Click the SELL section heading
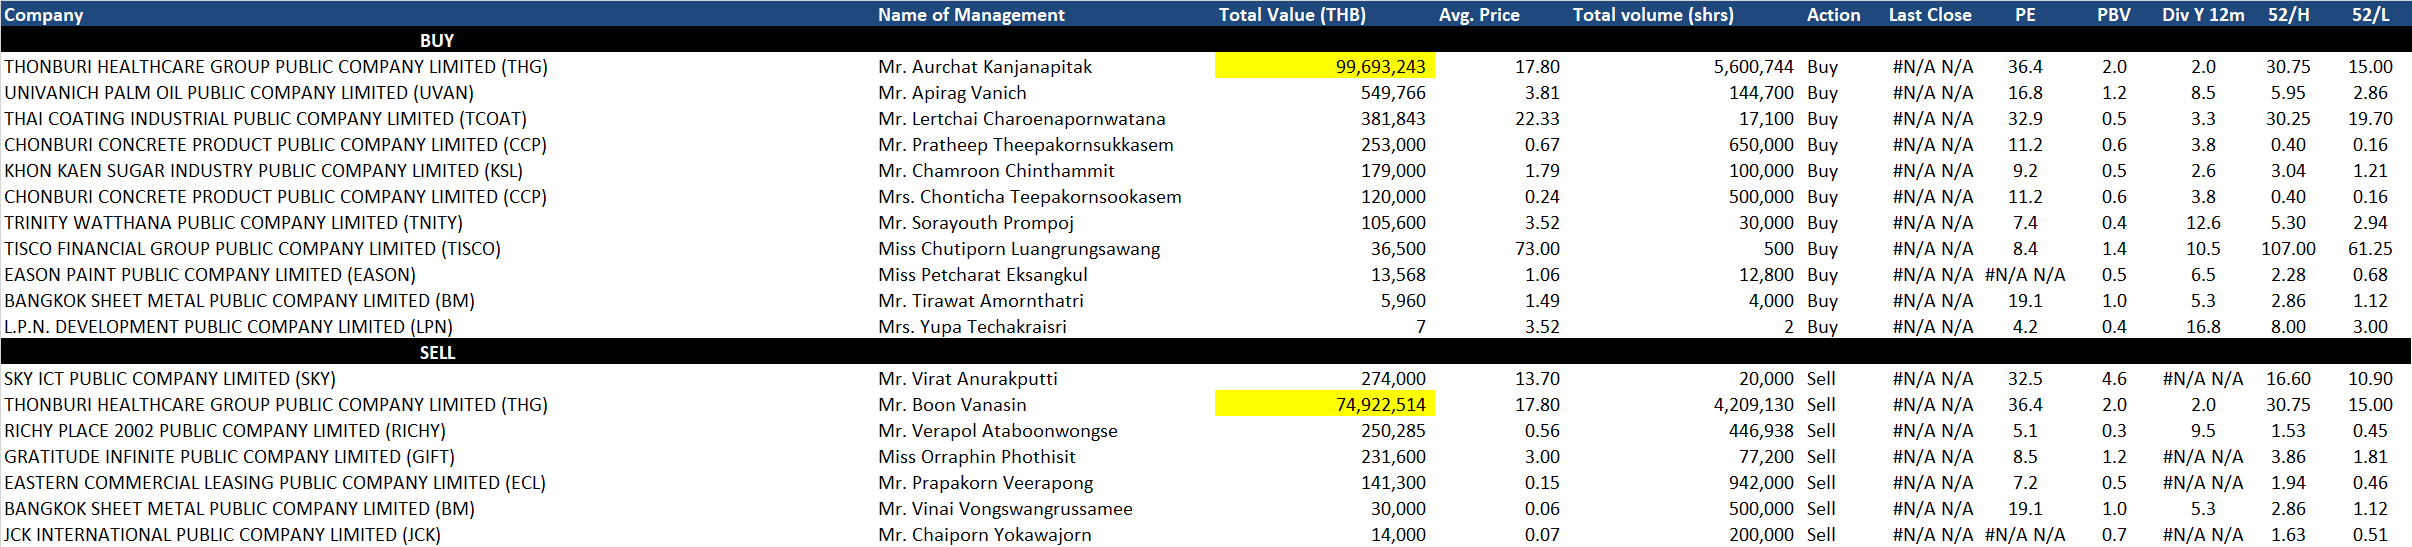2412x547 pixels. [x=437, y=353]
